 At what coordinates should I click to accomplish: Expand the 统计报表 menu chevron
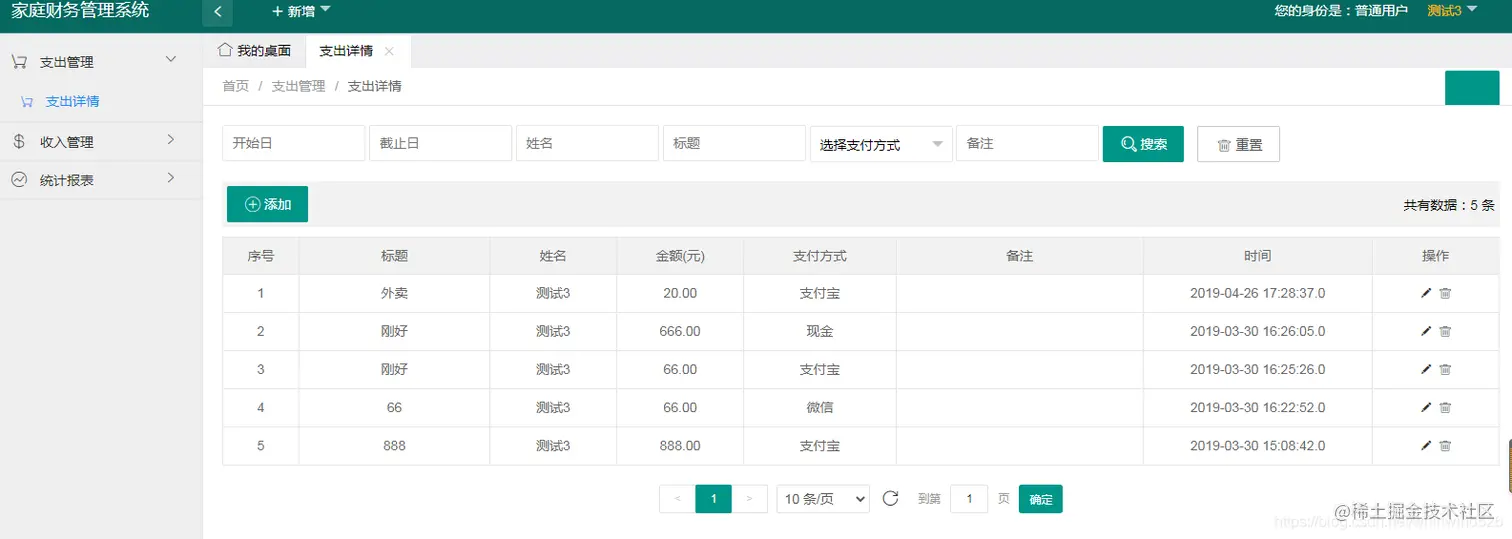pyautogui.click(x=171, y=178)
